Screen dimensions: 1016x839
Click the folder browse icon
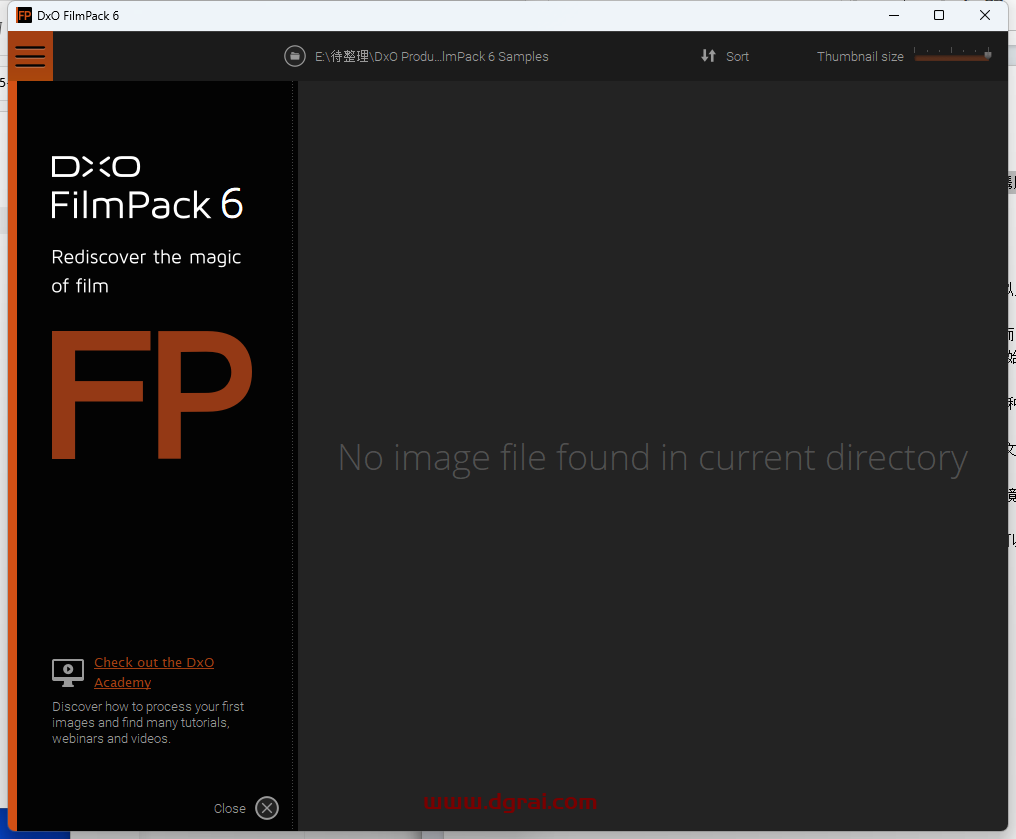pos(295,56)
